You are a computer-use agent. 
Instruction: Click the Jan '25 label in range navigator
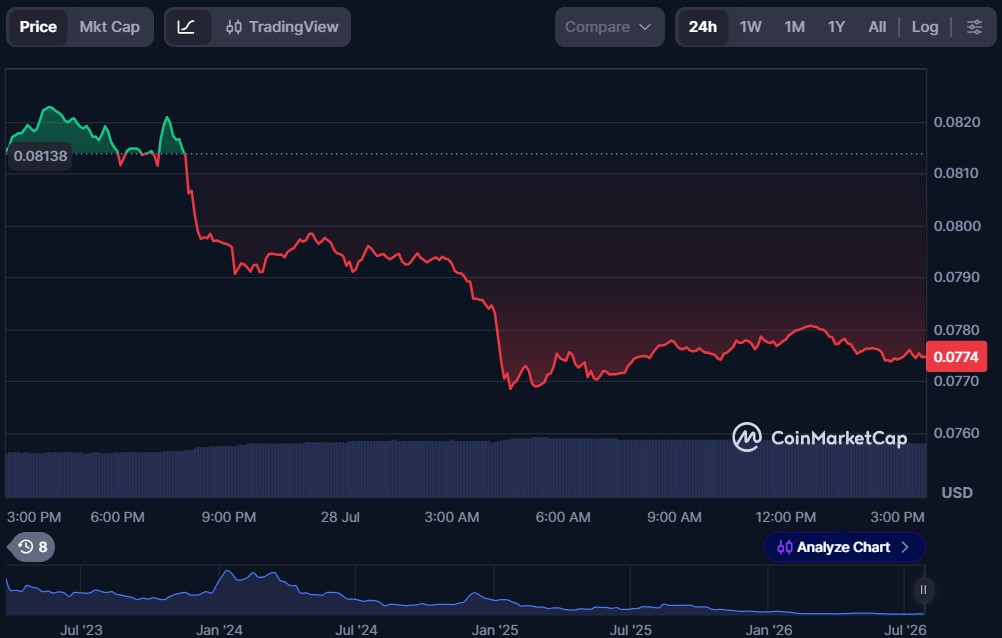[495, 630]
